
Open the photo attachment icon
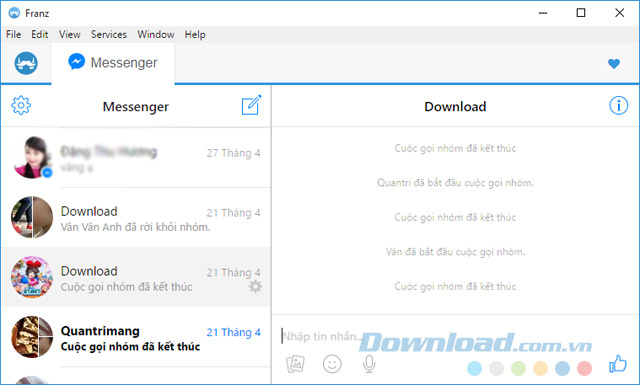pyautogui.click(x=295, y=364)
